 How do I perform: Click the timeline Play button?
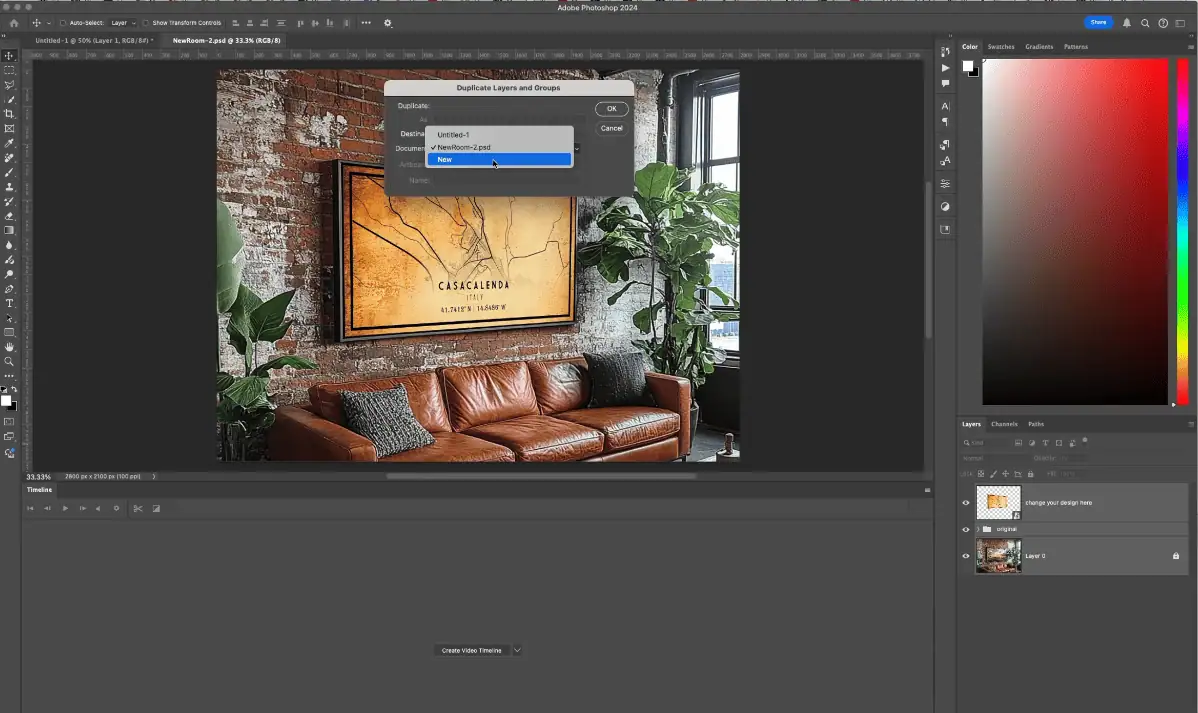[66, 508]
